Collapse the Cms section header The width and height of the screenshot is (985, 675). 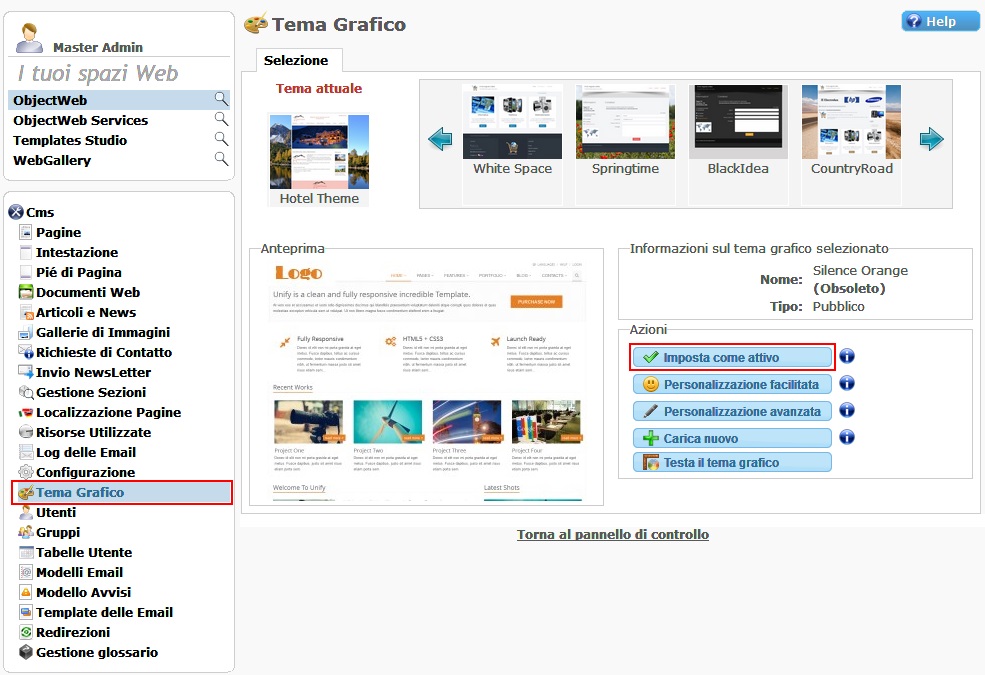[x=16, y=212]
